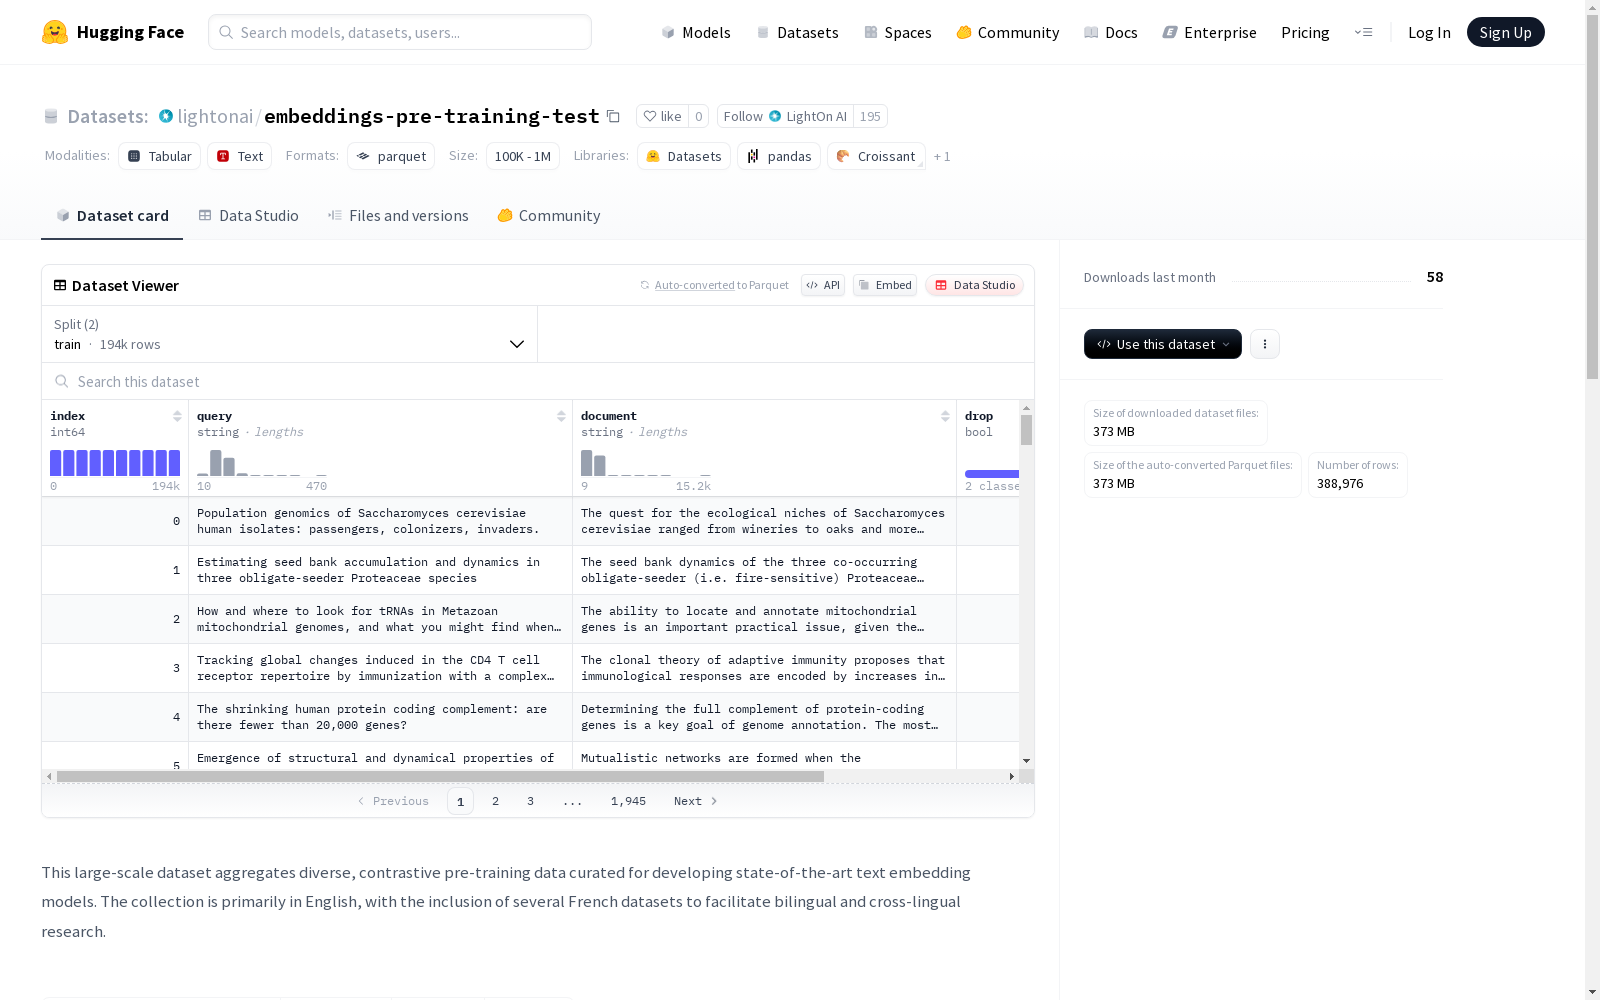
Task: Go to Spaces
Action: point(898,32)
